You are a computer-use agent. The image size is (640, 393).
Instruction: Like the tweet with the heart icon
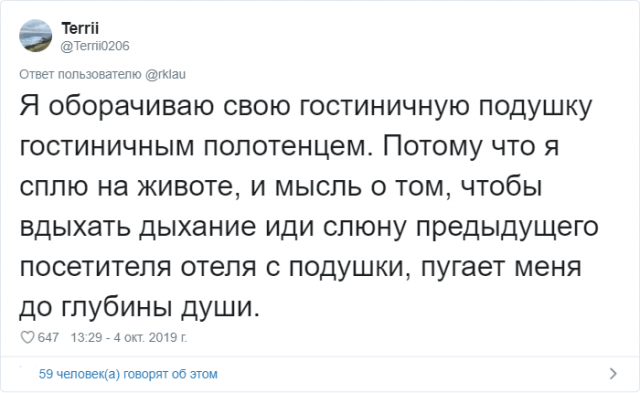click(27, 337)
